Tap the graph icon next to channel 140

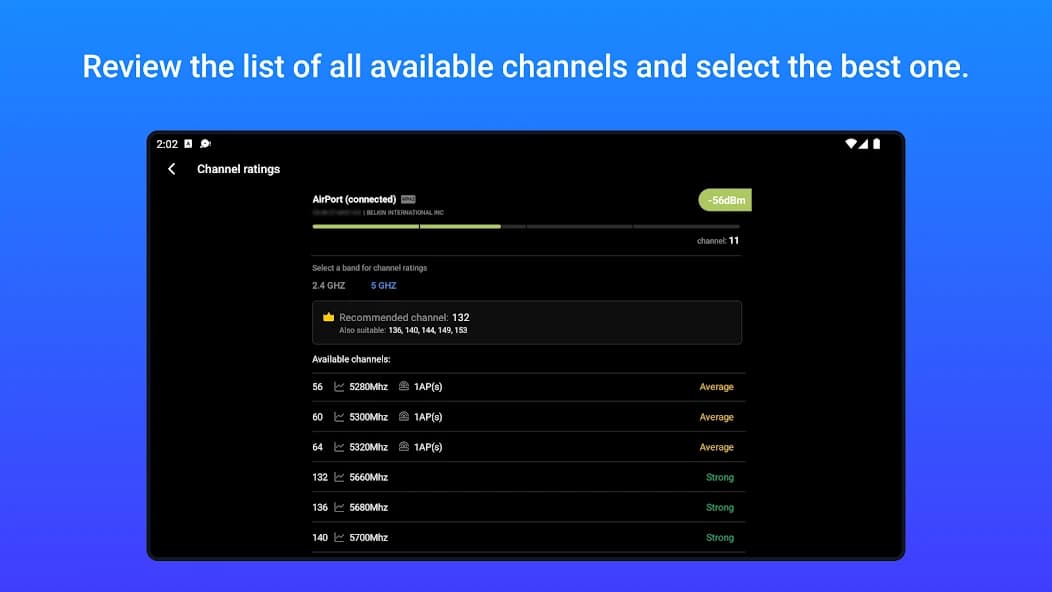click(339, 537)
